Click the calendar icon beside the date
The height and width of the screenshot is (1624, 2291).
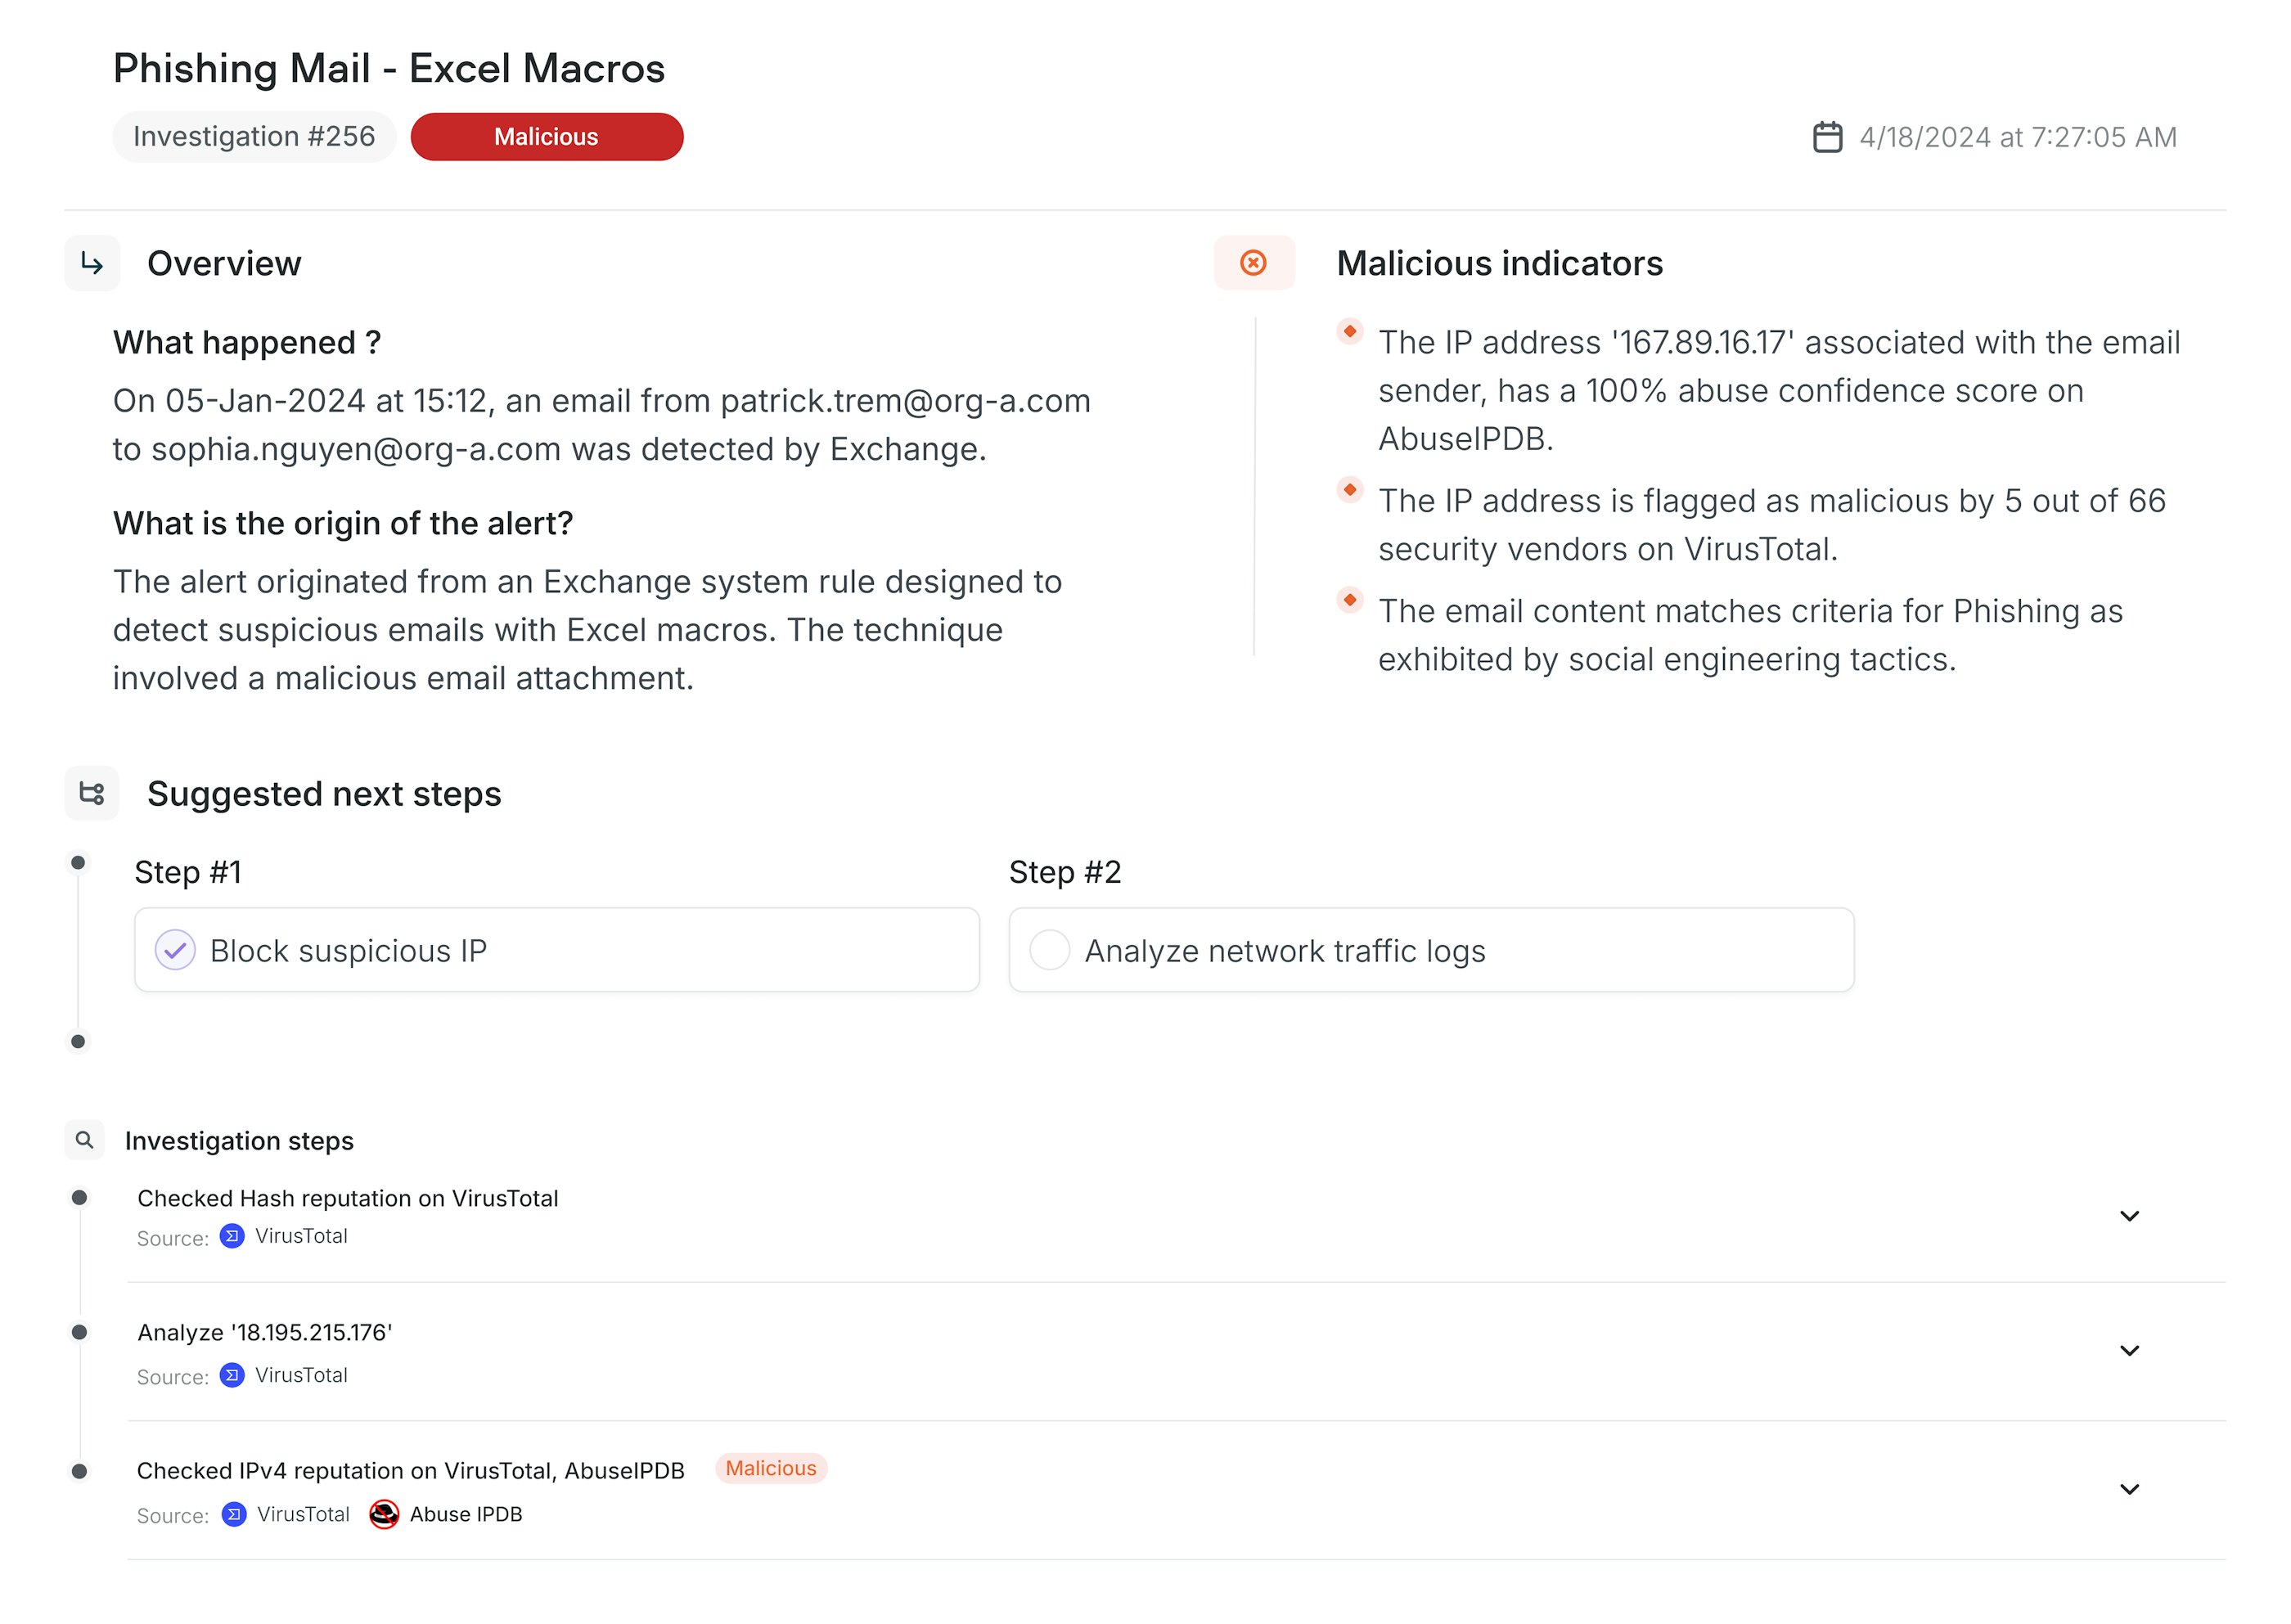pos(1827,137)
